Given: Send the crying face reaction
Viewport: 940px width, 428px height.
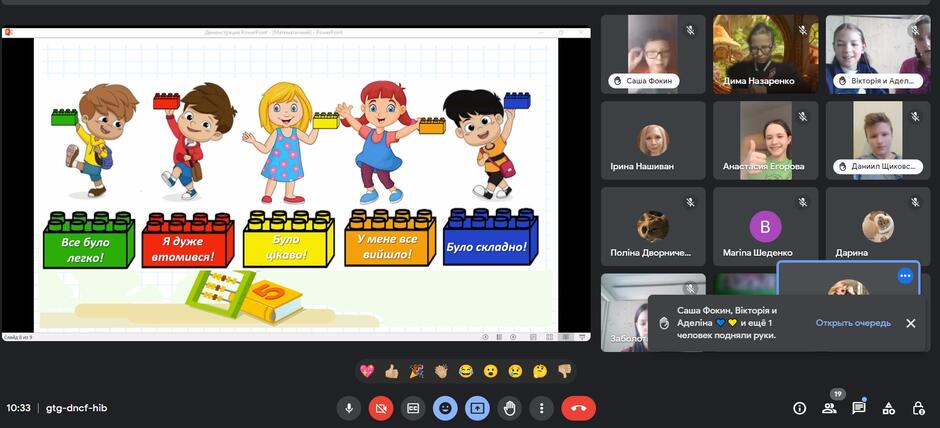Looking at the screenshot, I should tap(515, 371).
